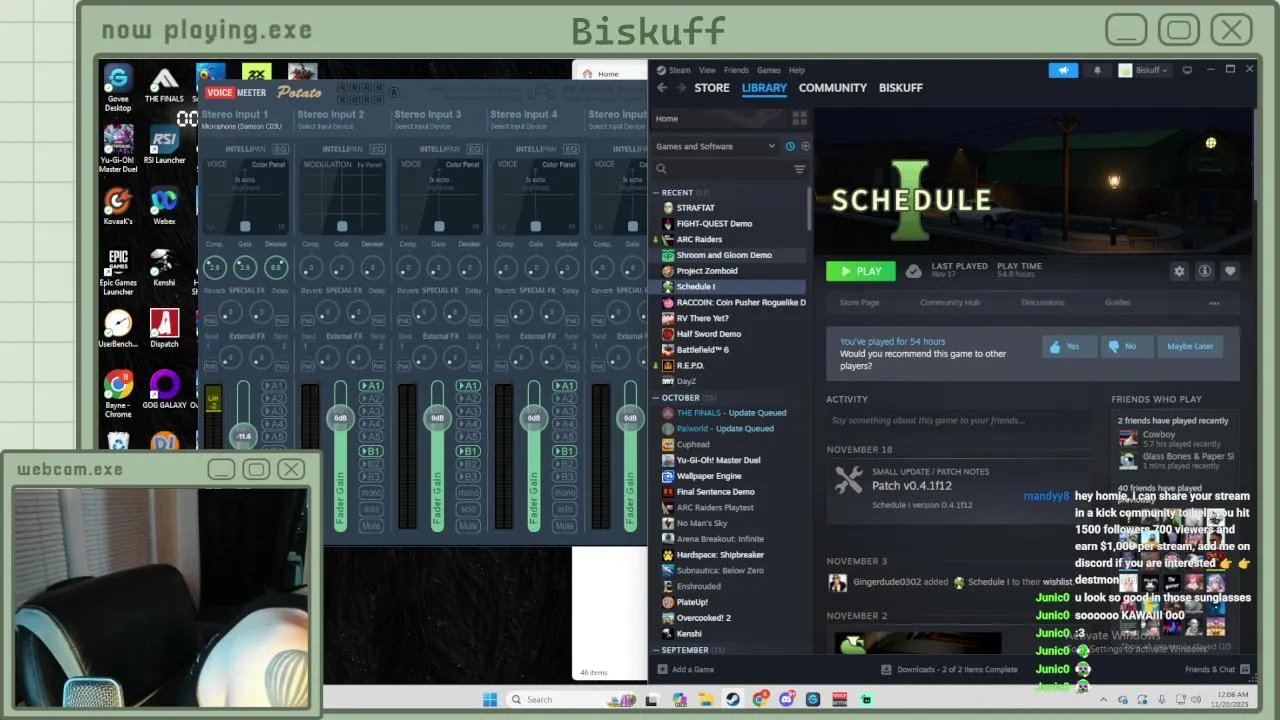This screenshot has width=1280, height=720.
Task: Click Add a Game at the bottom of Steam
Action: pyautogui.click(x=685, y=669)
